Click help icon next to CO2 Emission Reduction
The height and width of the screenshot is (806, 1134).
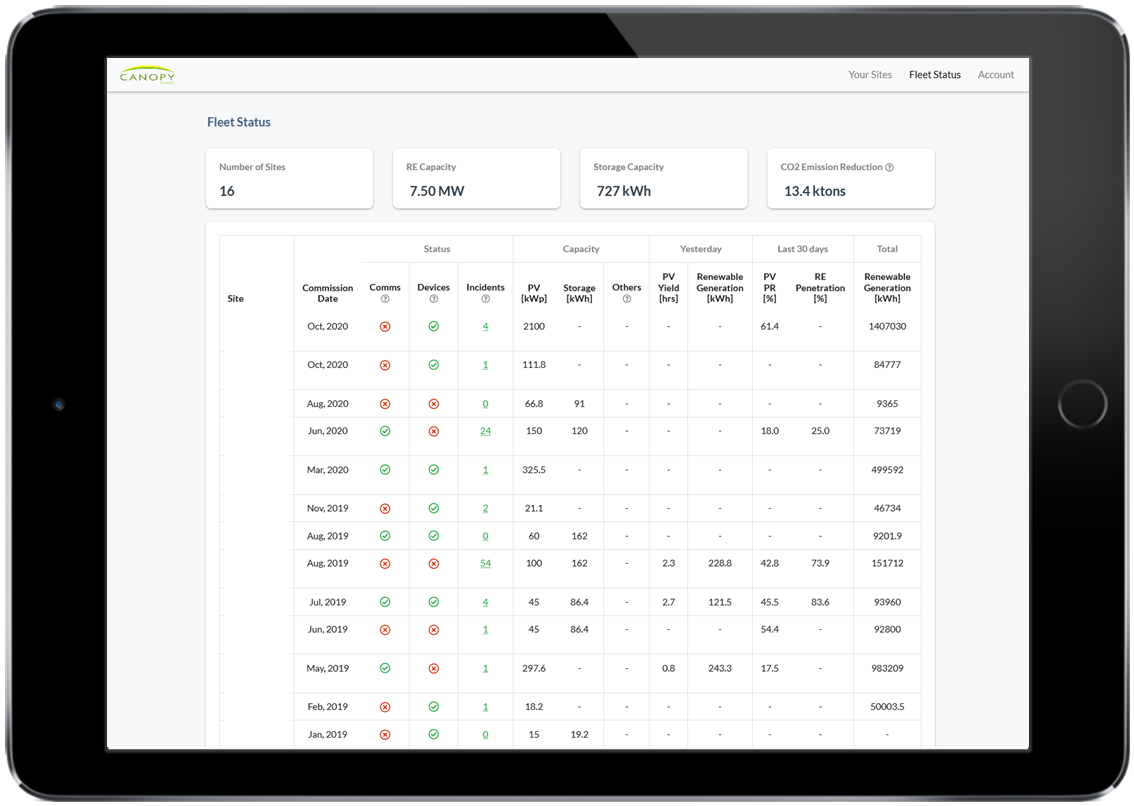tap(889, 168)
